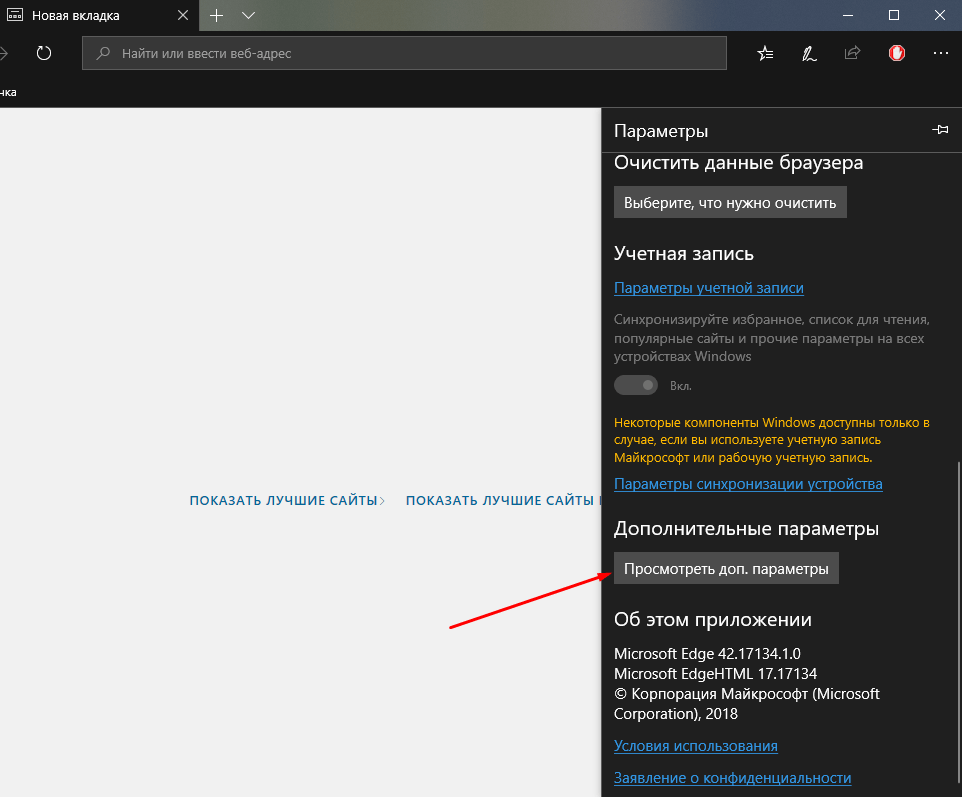Image resolution: width=962 pixels, height=797 pixels.
Task: Open Условия использования link
Action: (696, 746)
